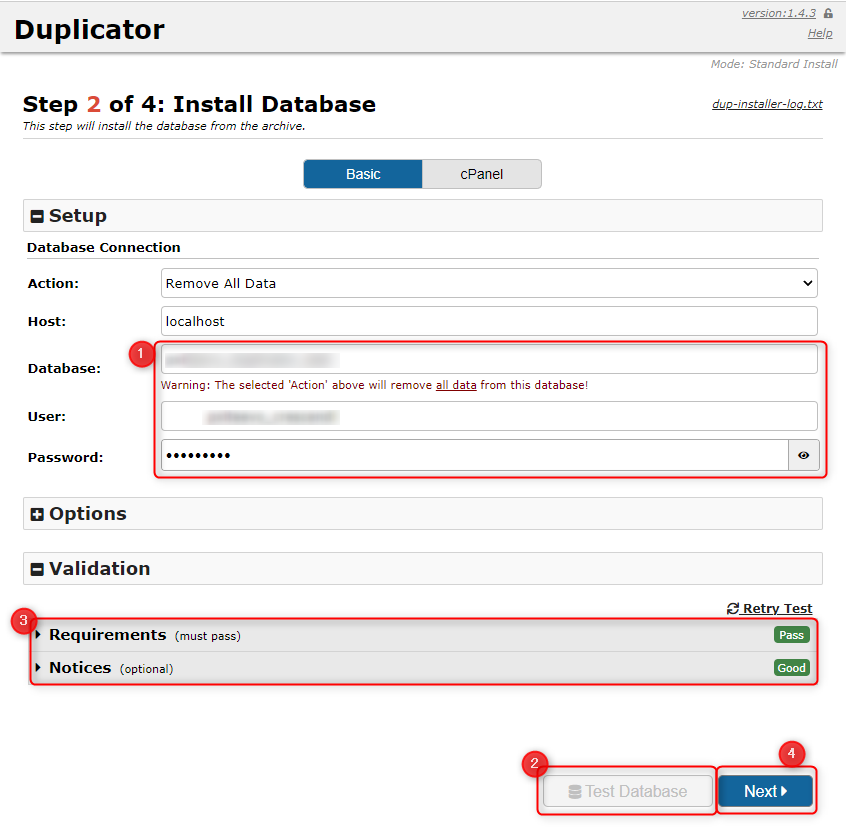The height and width of the screenshot is (836, 846).
Task: Click the 'Mode: Standard Install' text
Action: coord(774,64)
